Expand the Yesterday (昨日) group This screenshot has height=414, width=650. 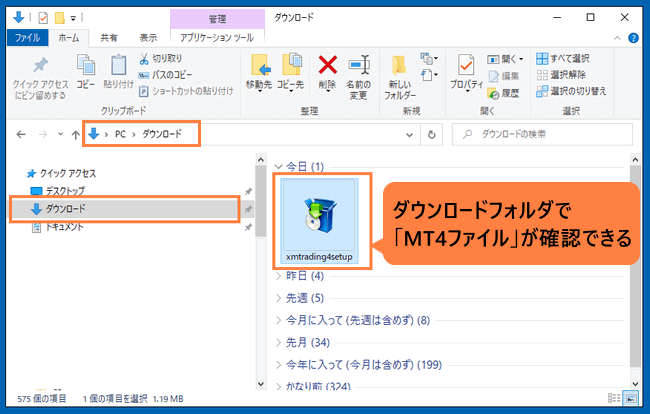pos(279,276)
